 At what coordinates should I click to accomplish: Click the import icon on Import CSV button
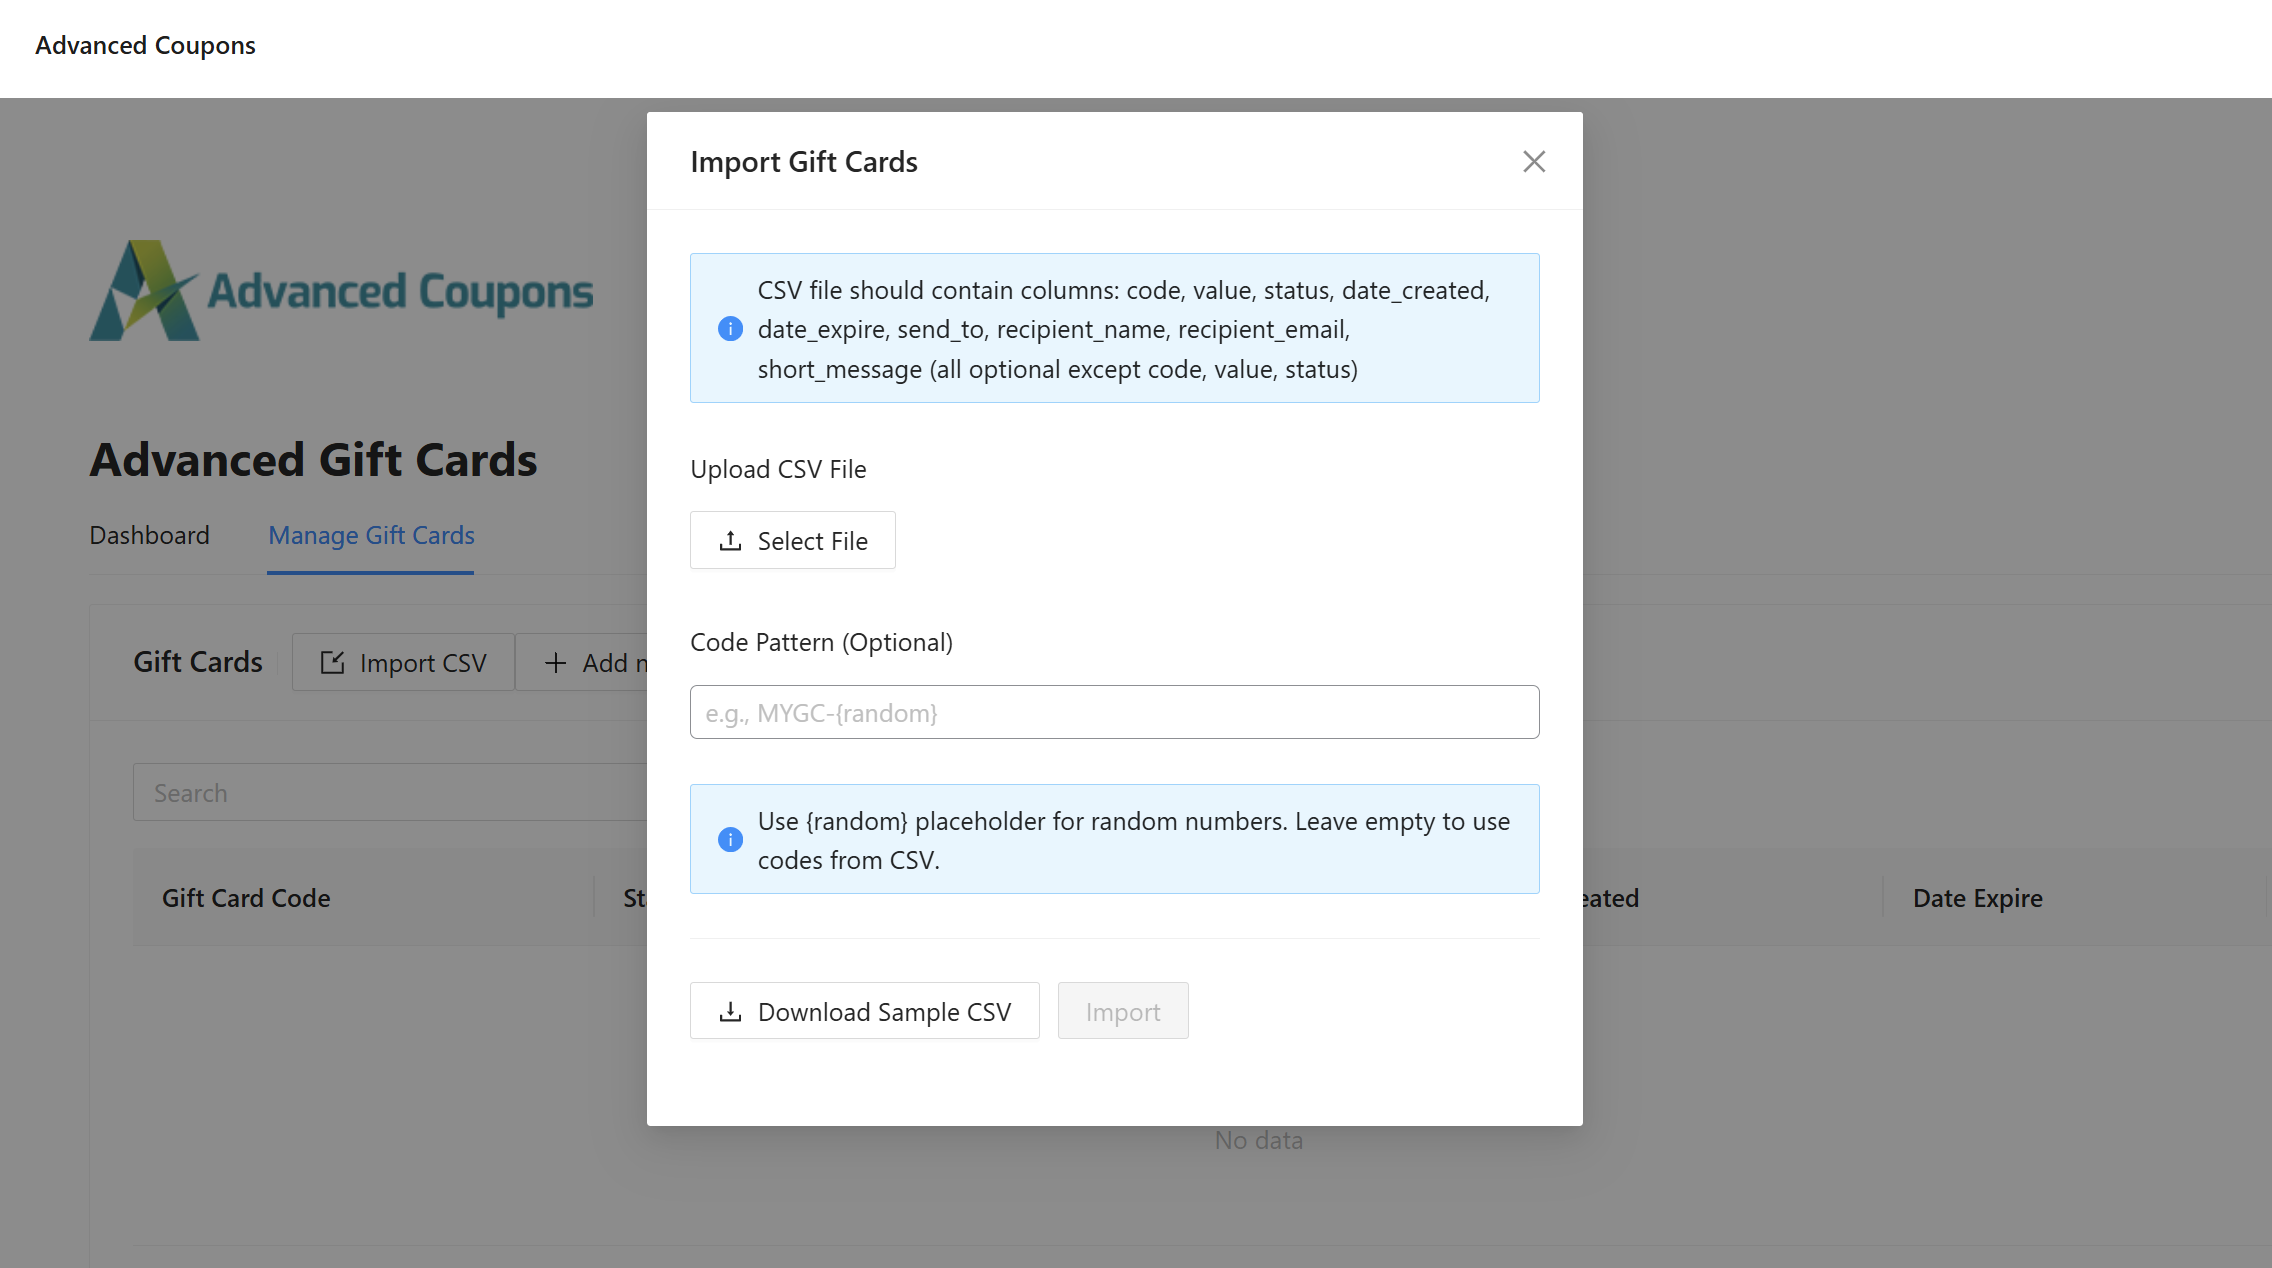click(x=331, y=662)
